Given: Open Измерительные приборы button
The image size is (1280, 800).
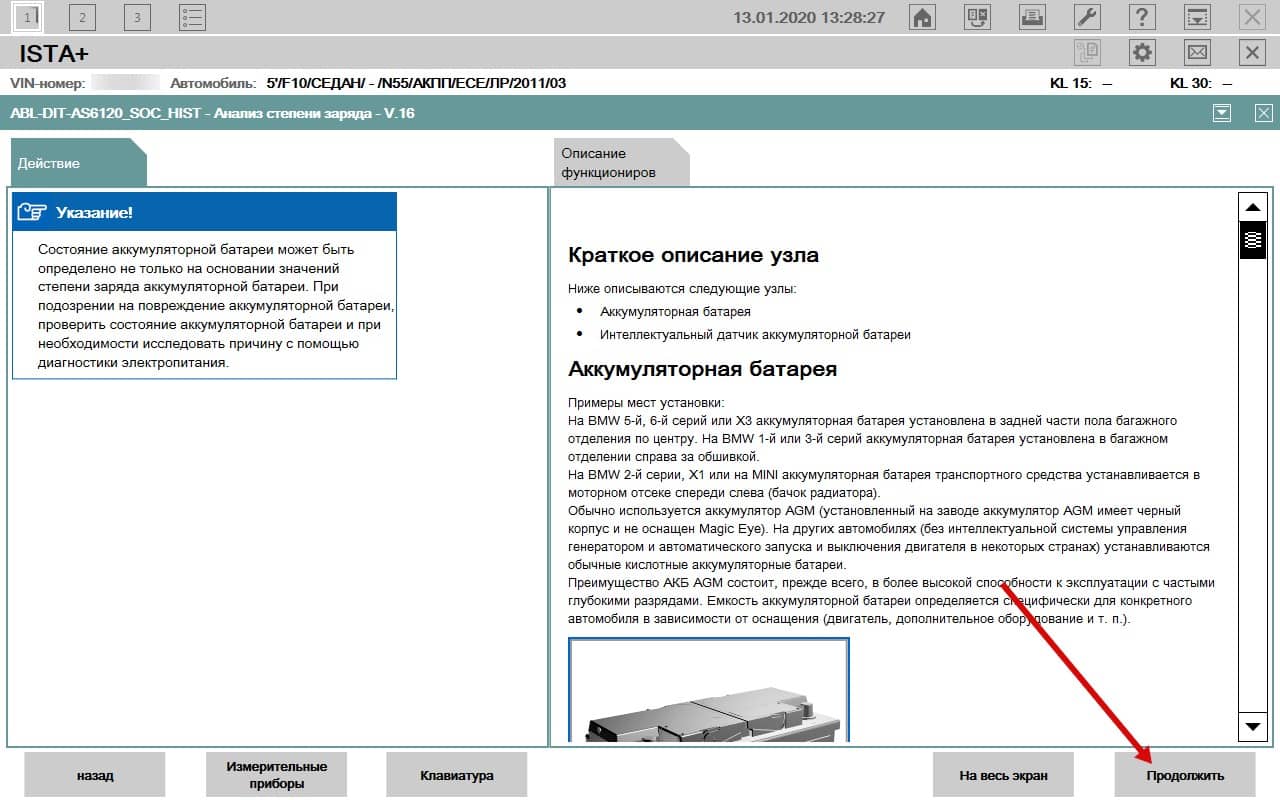Looking at the screenshot, I should click(x=276, y=775).
